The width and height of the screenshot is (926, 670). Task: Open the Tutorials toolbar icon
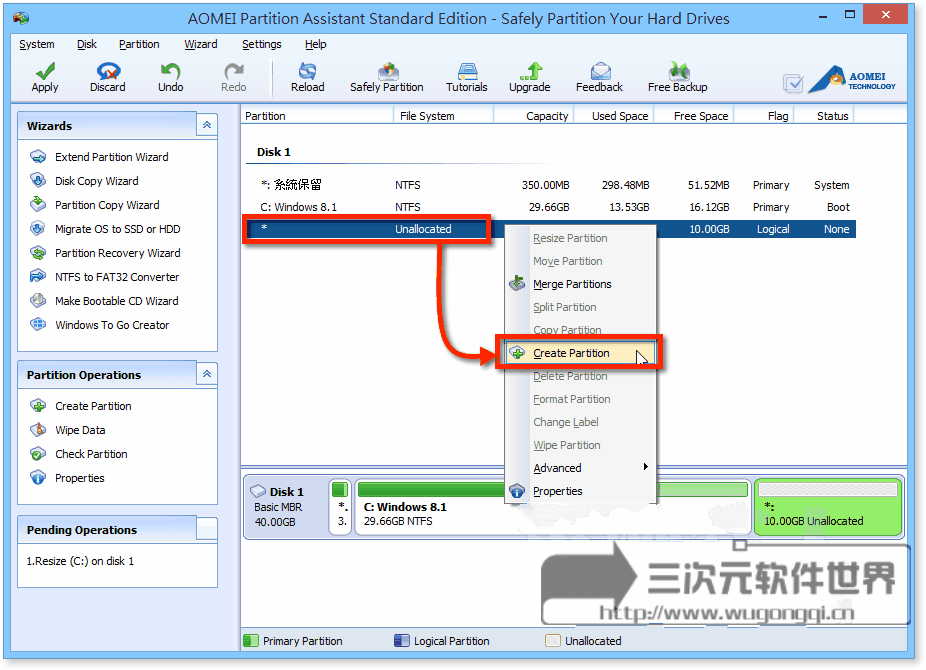click(466, 77)
